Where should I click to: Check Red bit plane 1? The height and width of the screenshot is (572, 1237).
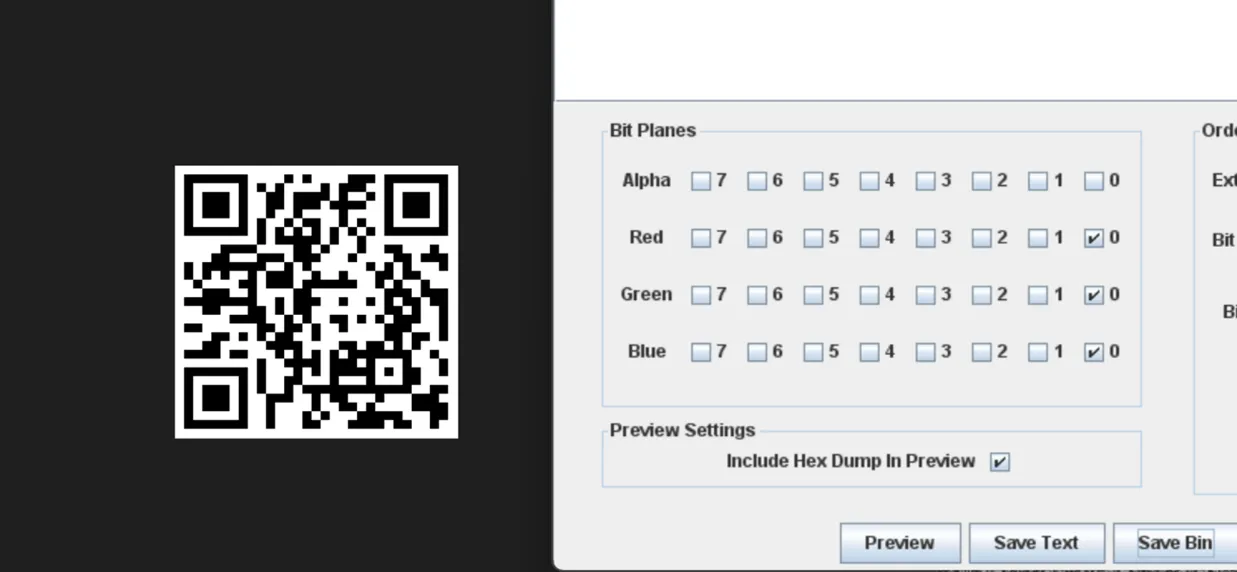tap(1038, 238)
